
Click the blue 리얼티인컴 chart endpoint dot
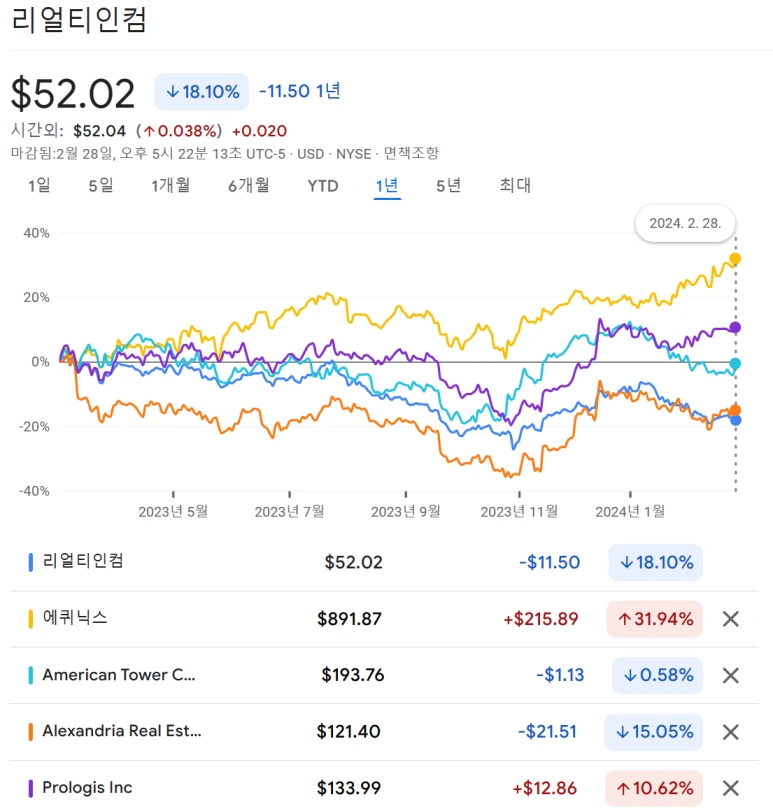735,420
